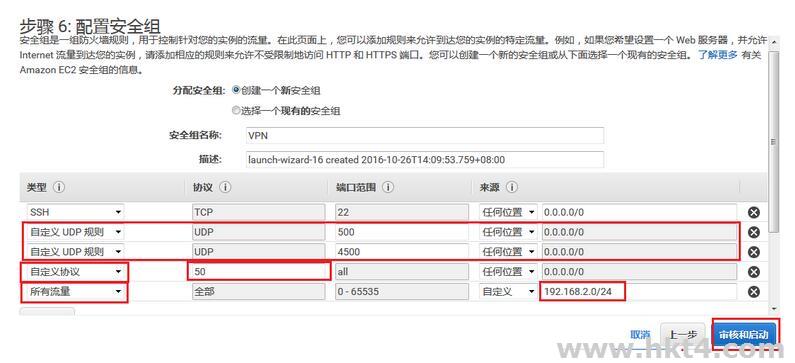Viewport: 795px width, 363px height.
Task: Select 选择一个现有的安全组 radio option
Action: pyautogui.click(x=236, y=110)
